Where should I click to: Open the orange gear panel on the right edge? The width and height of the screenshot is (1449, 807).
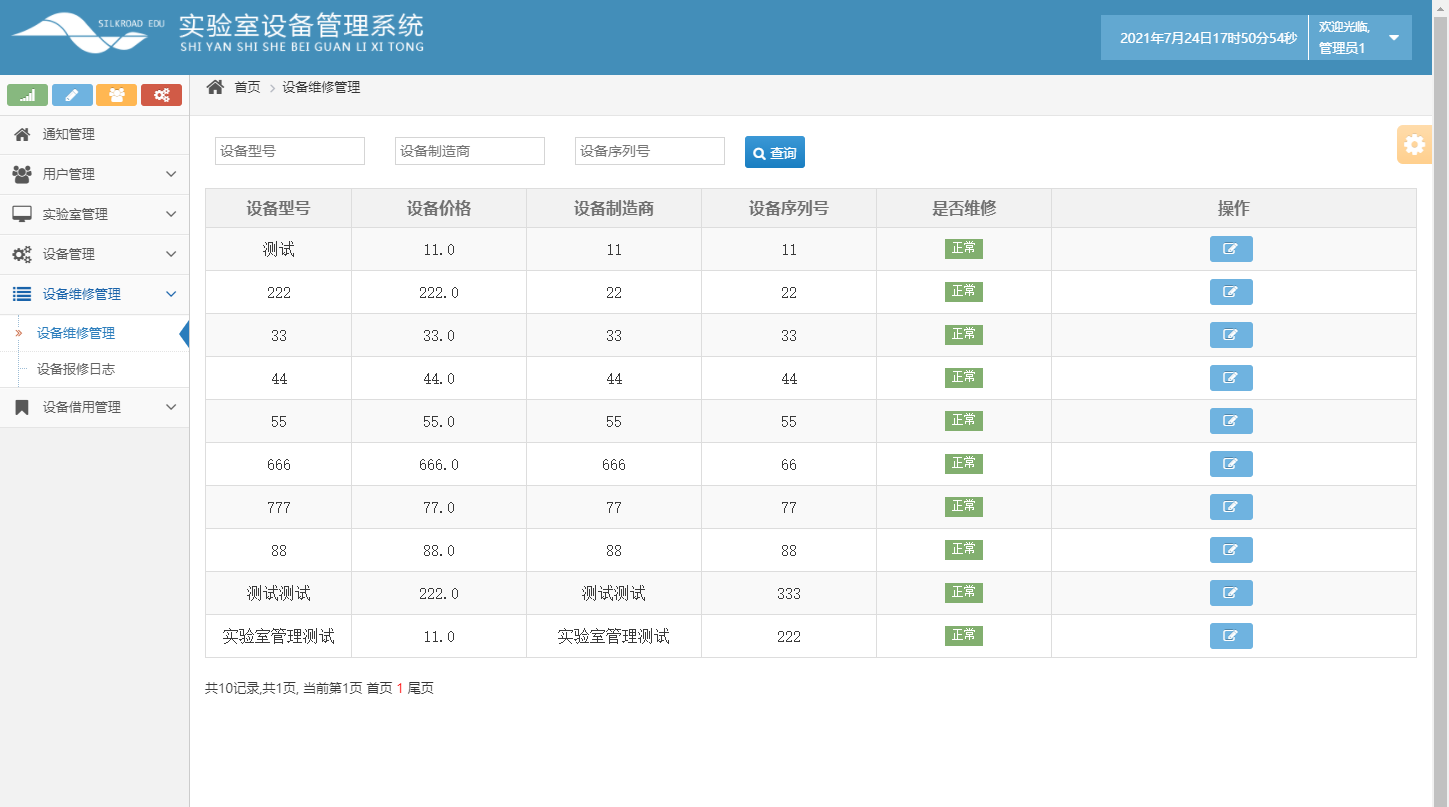coord(1414,144)
